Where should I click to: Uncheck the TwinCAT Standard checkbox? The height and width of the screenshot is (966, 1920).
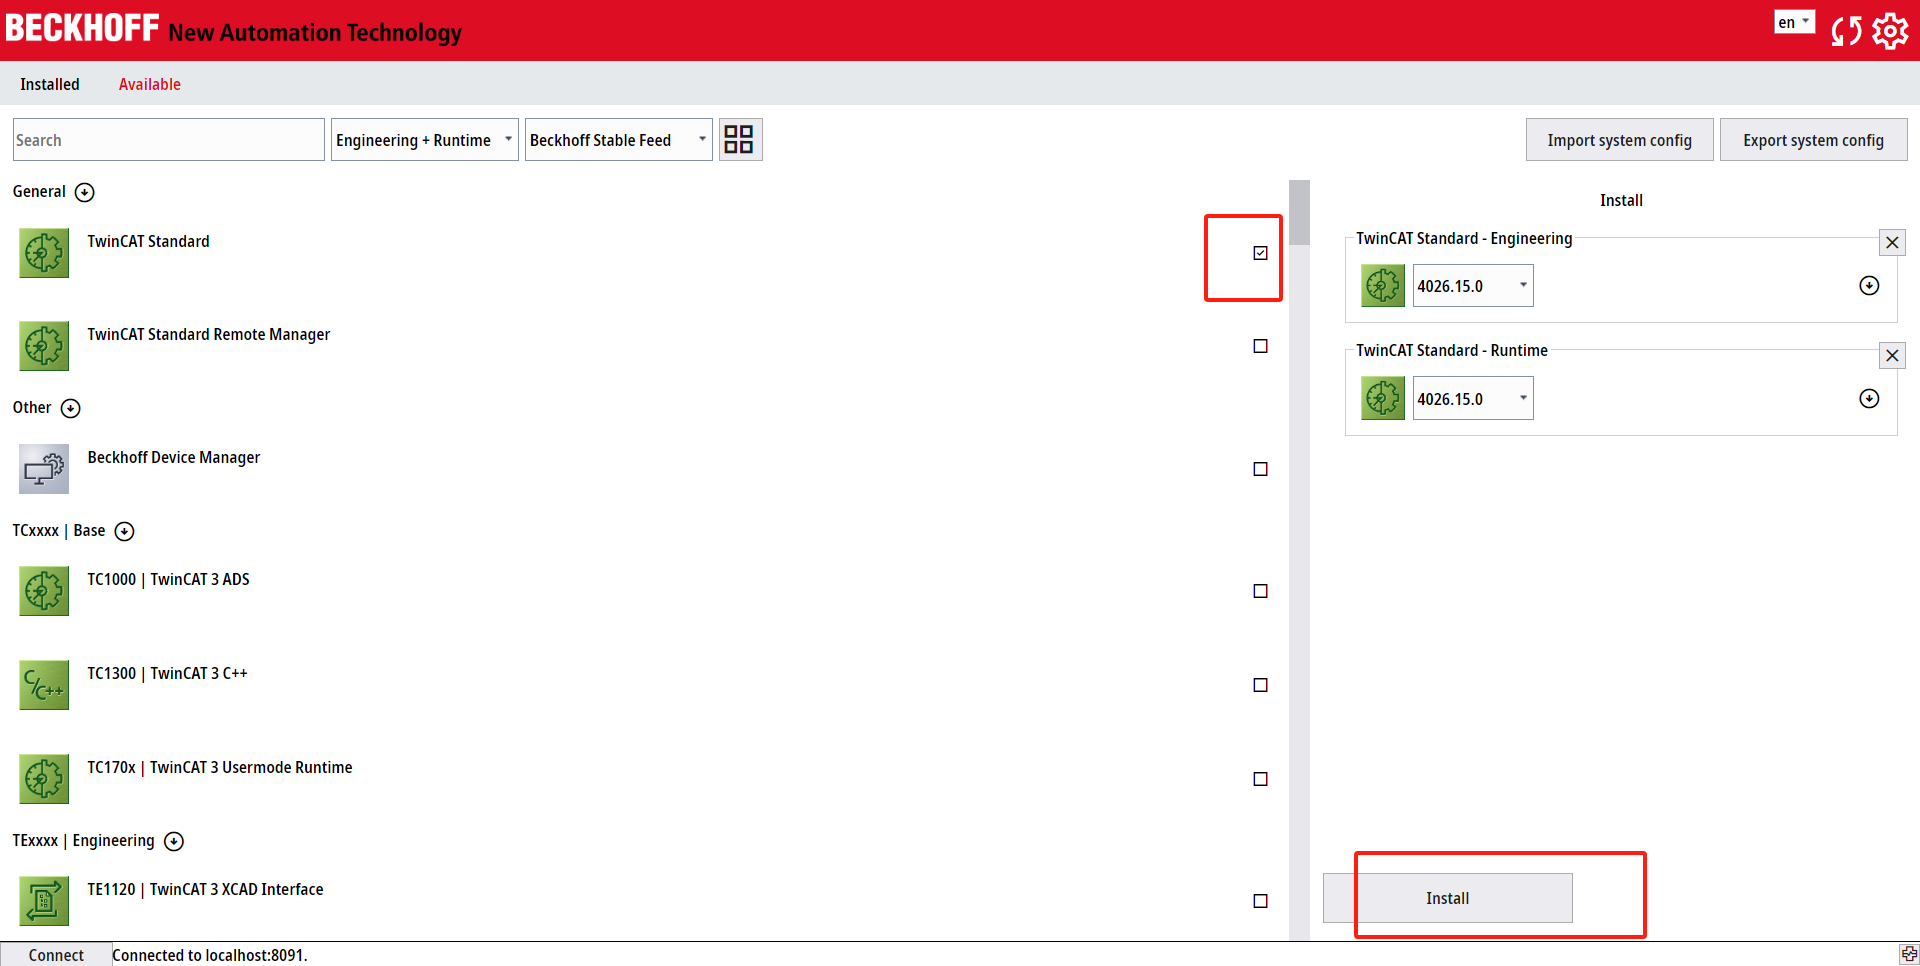(1260, 253)
